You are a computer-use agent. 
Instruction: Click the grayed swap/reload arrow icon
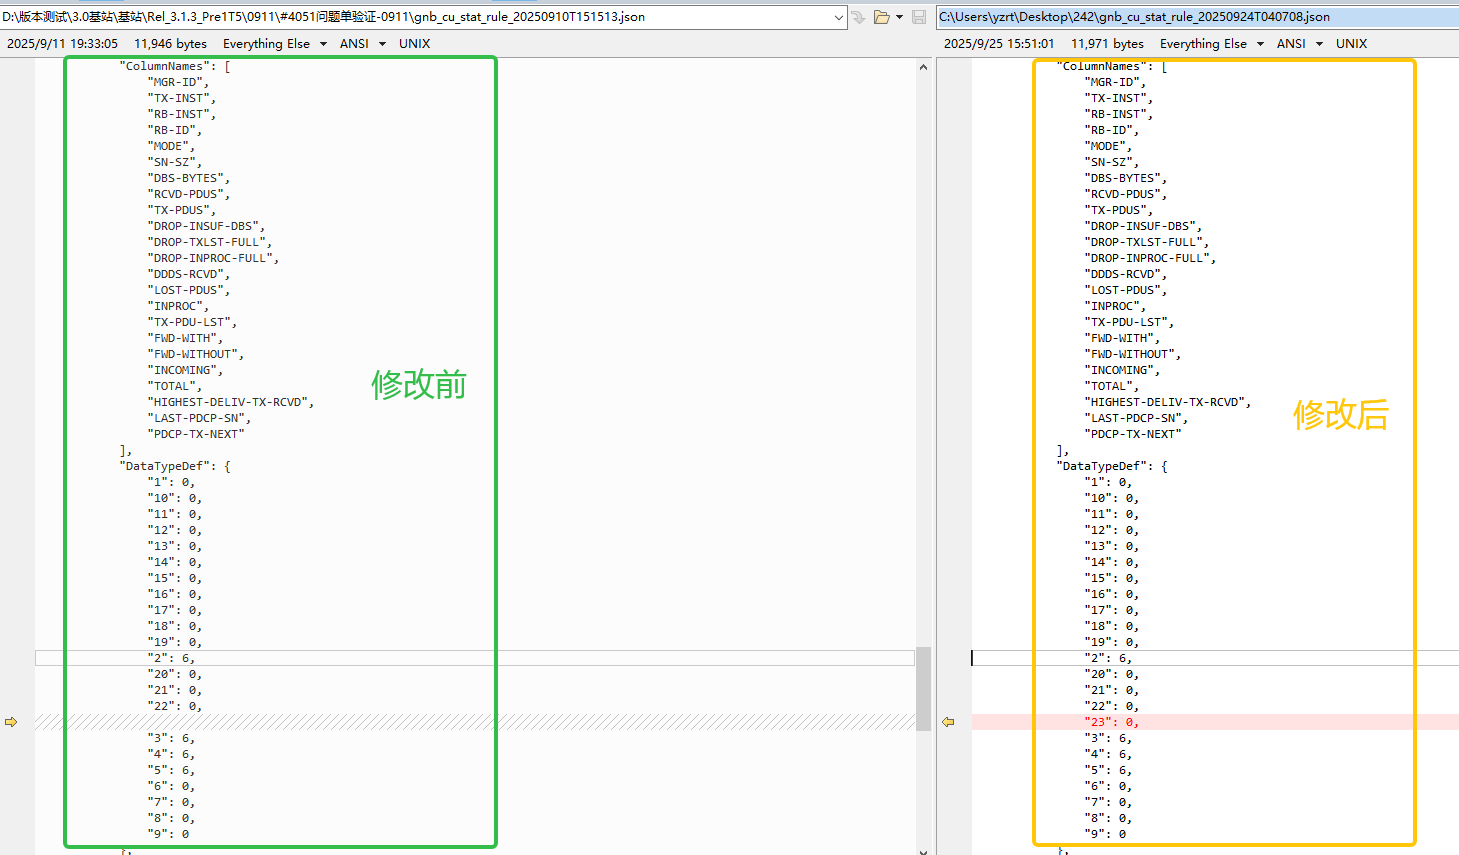[858, 17]
